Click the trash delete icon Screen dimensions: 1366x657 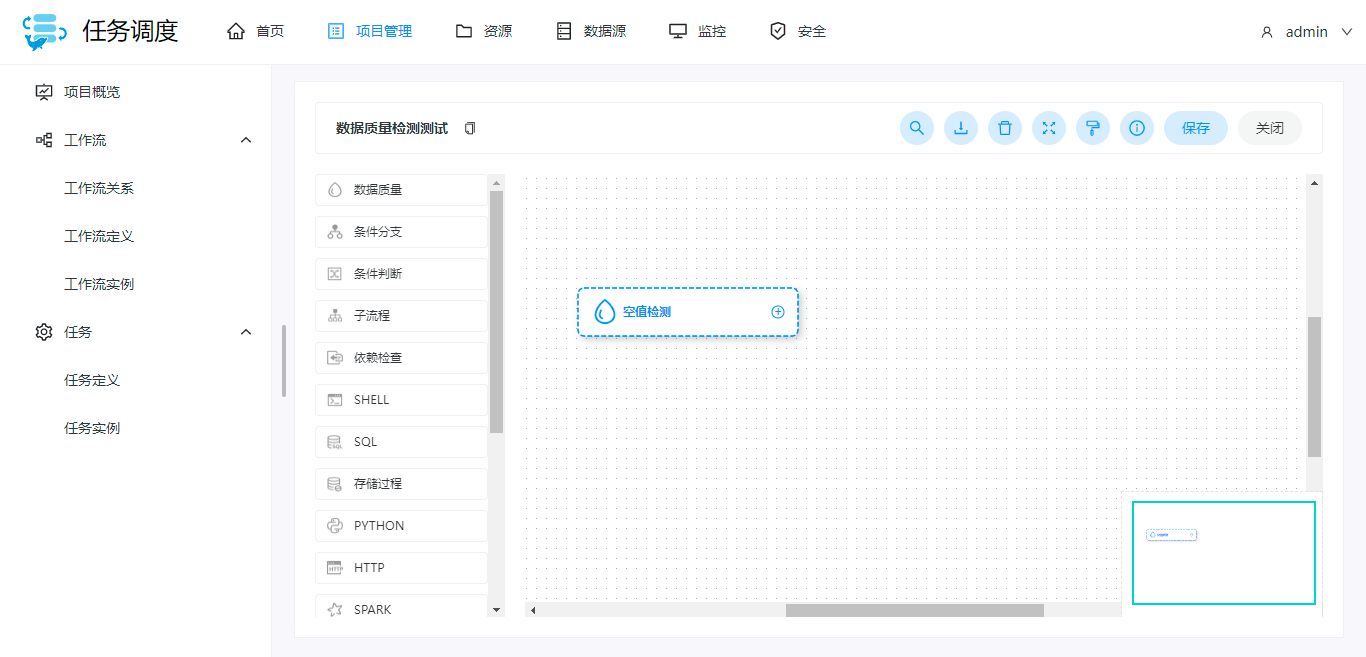point(1005,128)
